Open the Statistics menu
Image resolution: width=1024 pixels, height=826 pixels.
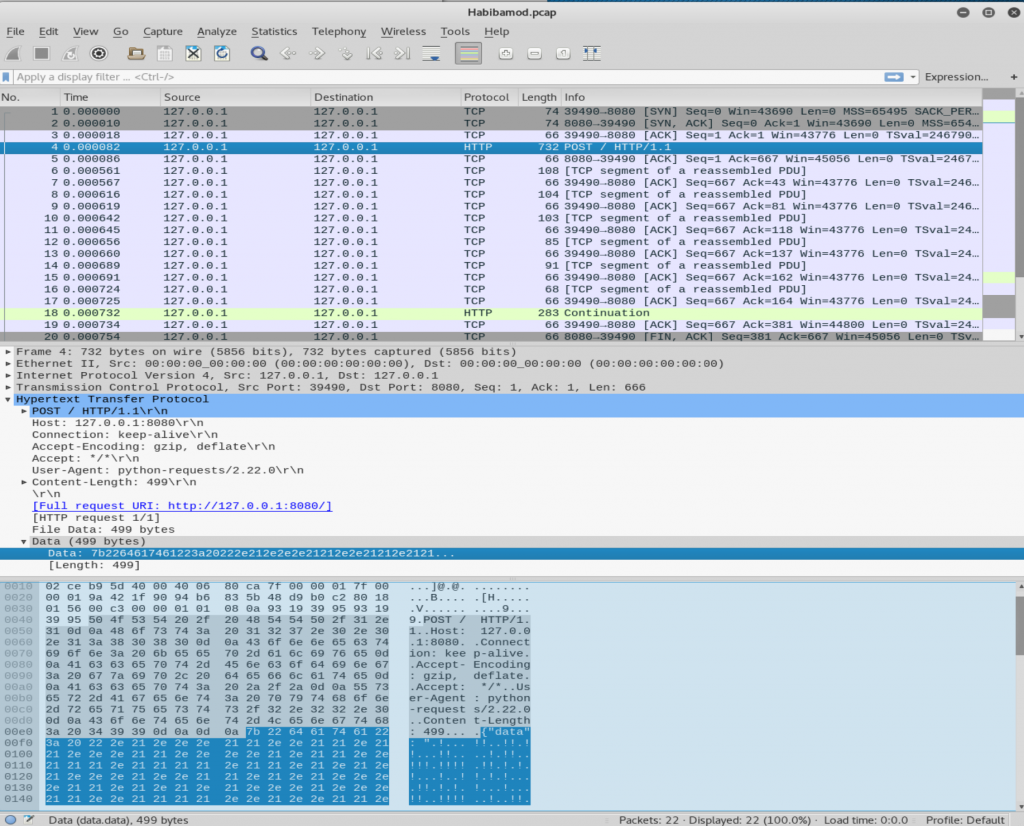pos(274,31)
